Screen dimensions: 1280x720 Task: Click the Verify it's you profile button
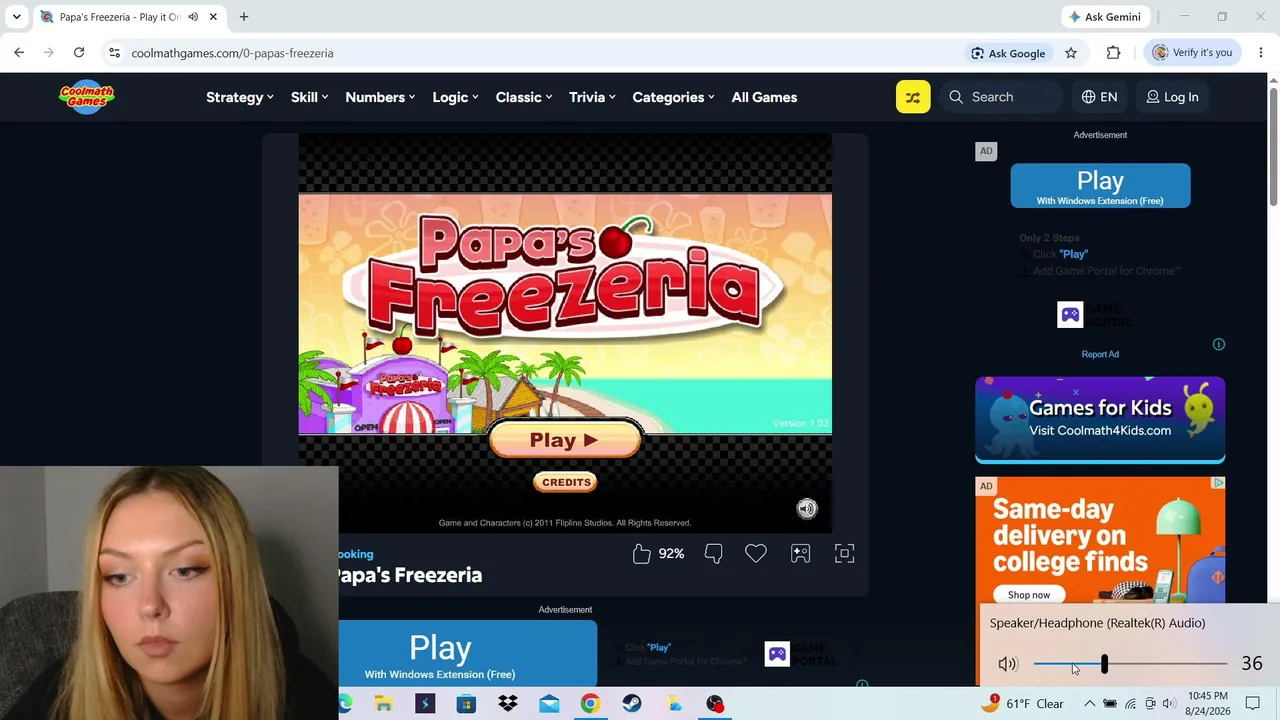tap(1192, 53)
